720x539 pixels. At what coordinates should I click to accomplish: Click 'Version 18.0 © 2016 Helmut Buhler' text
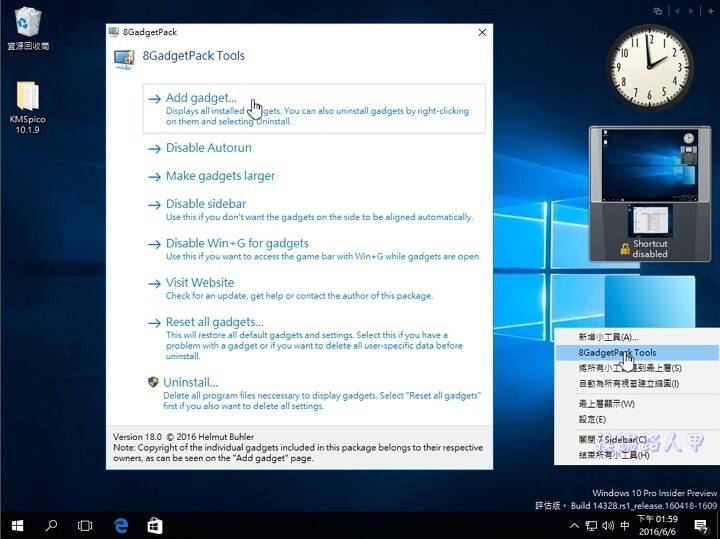tap(183, 437)
